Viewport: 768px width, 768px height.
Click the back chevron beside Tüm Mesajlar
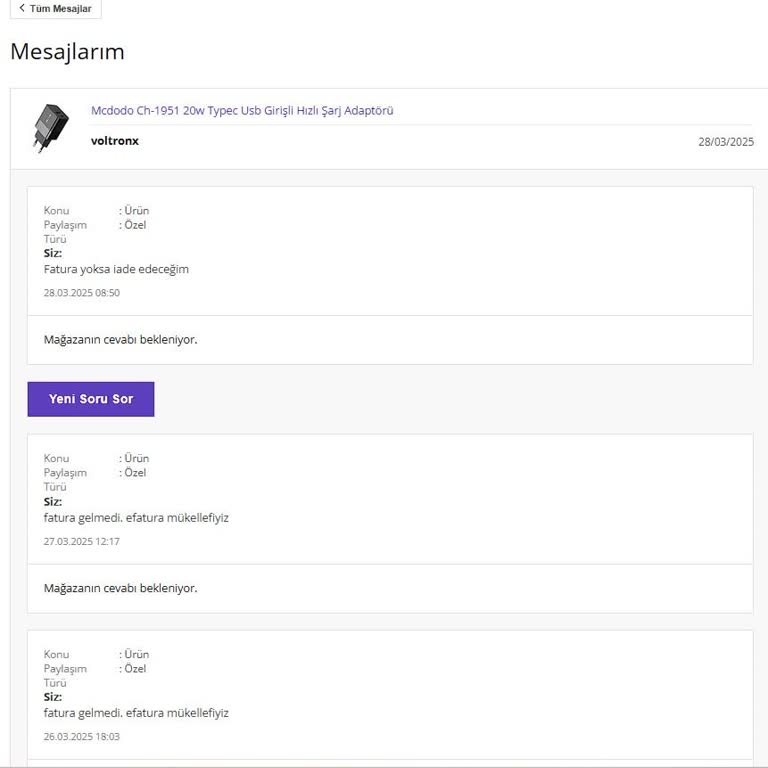coord(22,8)
